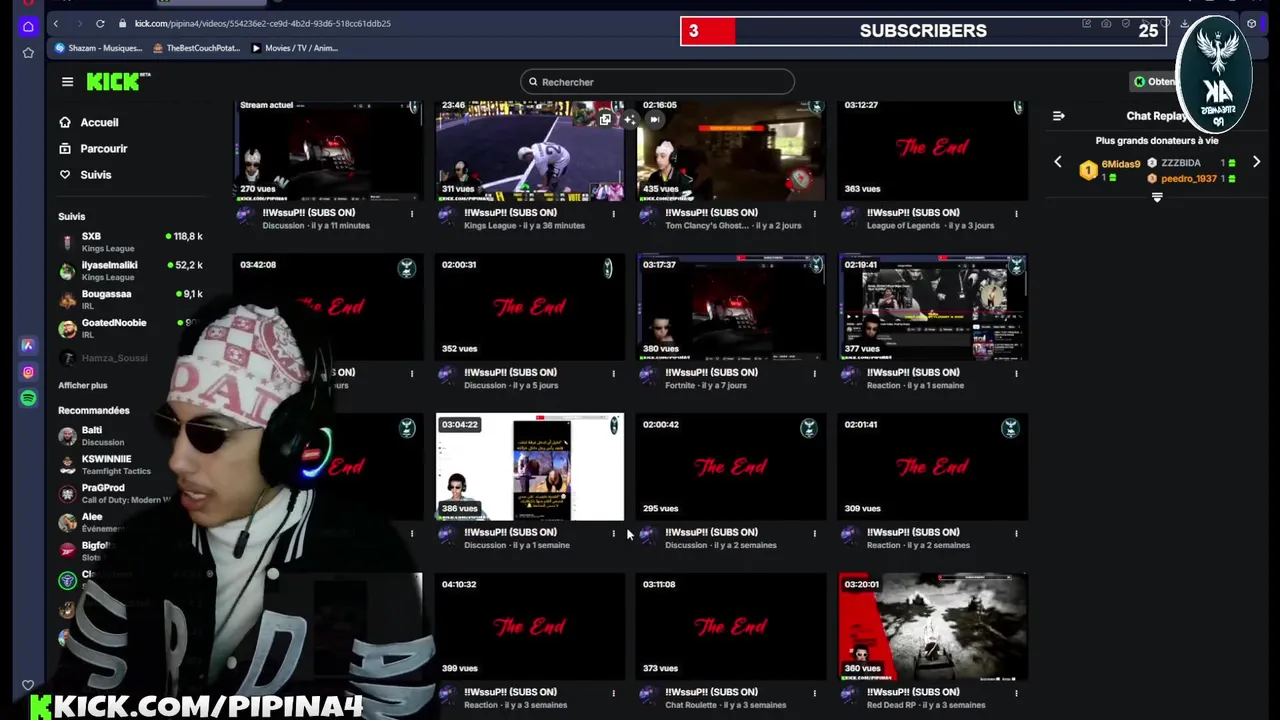Open the 03:12:27 League of Legends video
Screen dimensions: 1280x720
point(932,150)
